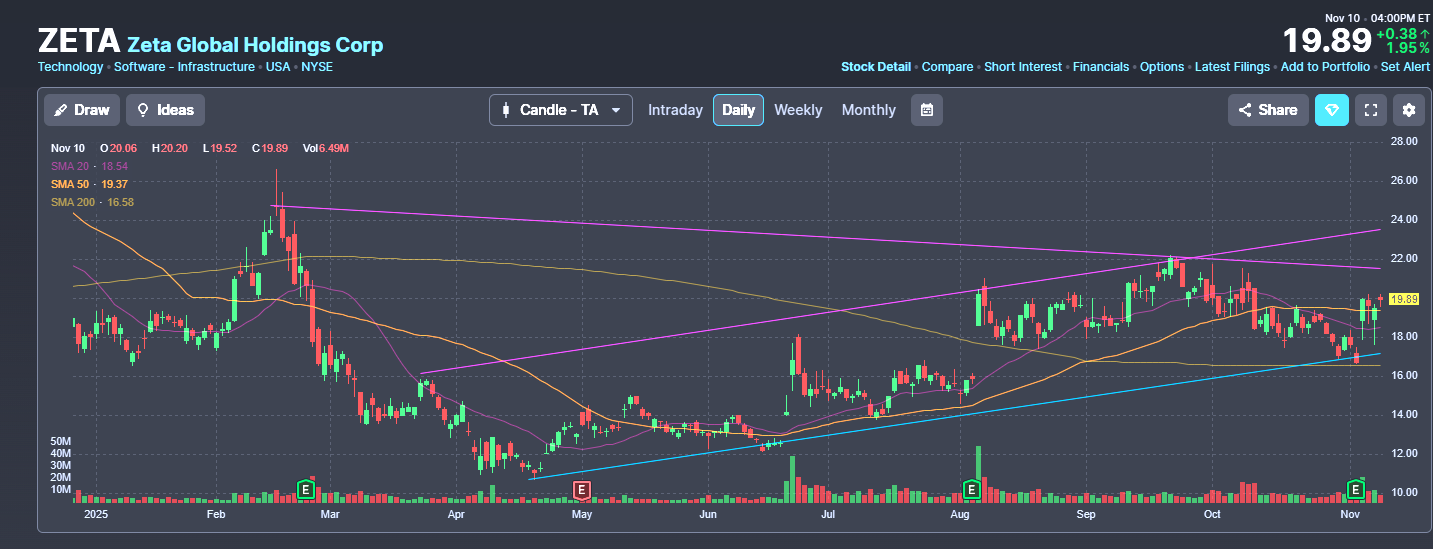
Task: Switch to Monthly timeframe
Action: [x=868, y=110]
